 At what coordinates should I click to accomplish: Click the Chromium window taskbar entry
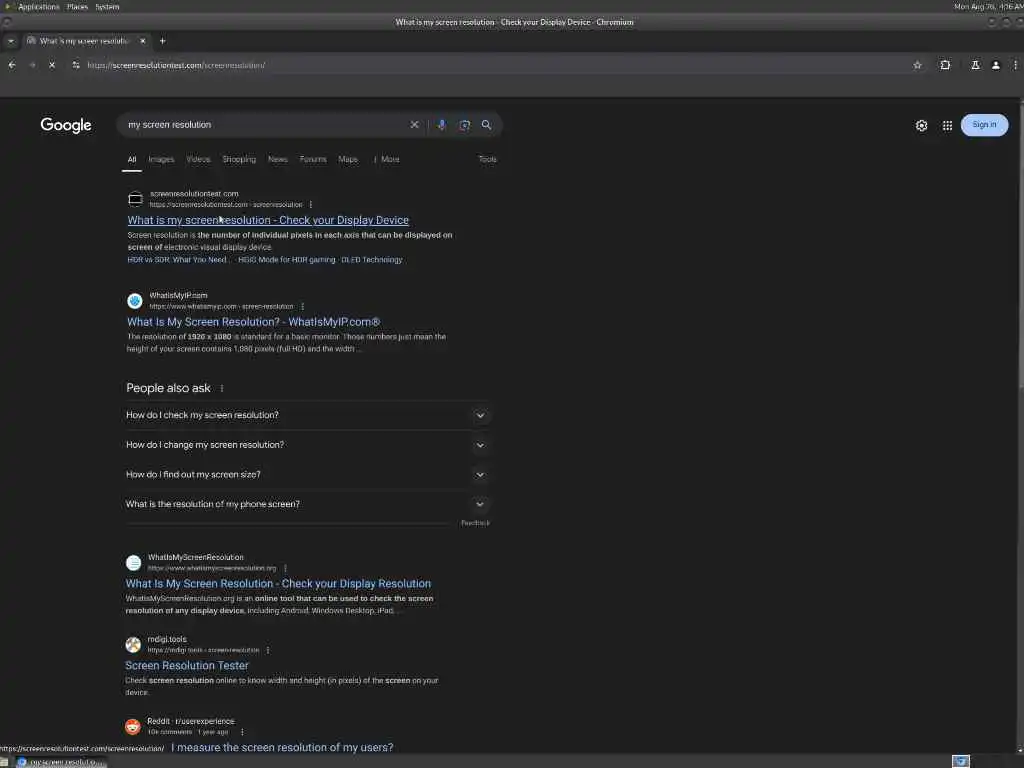point(61,762)
